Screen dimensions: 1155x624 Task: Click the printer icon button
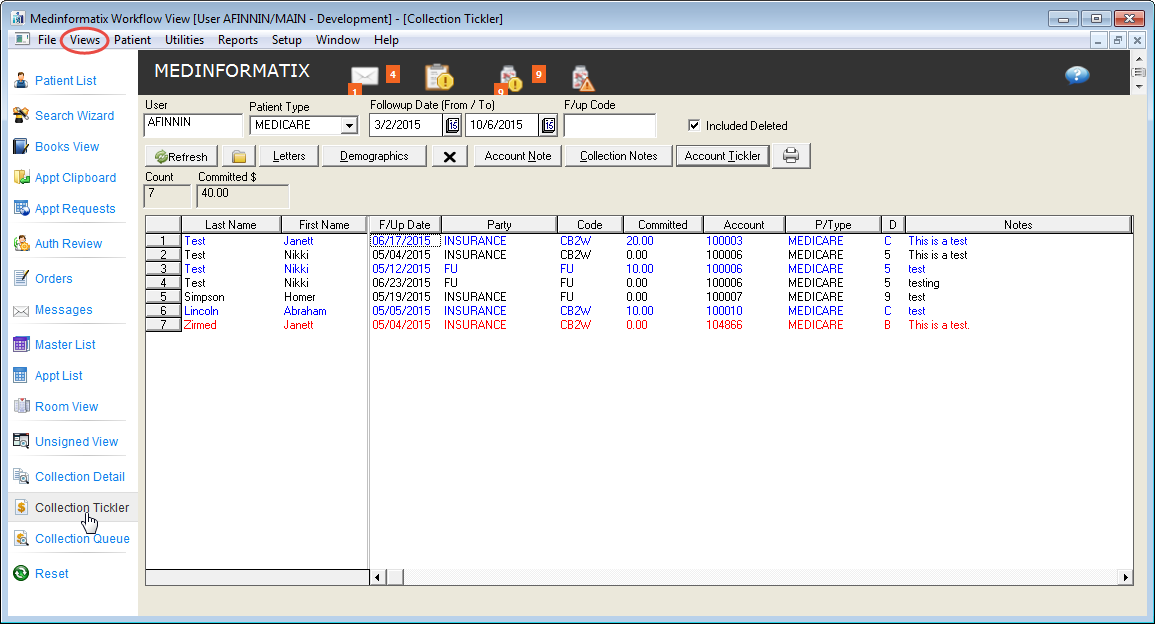click(791, 156)
